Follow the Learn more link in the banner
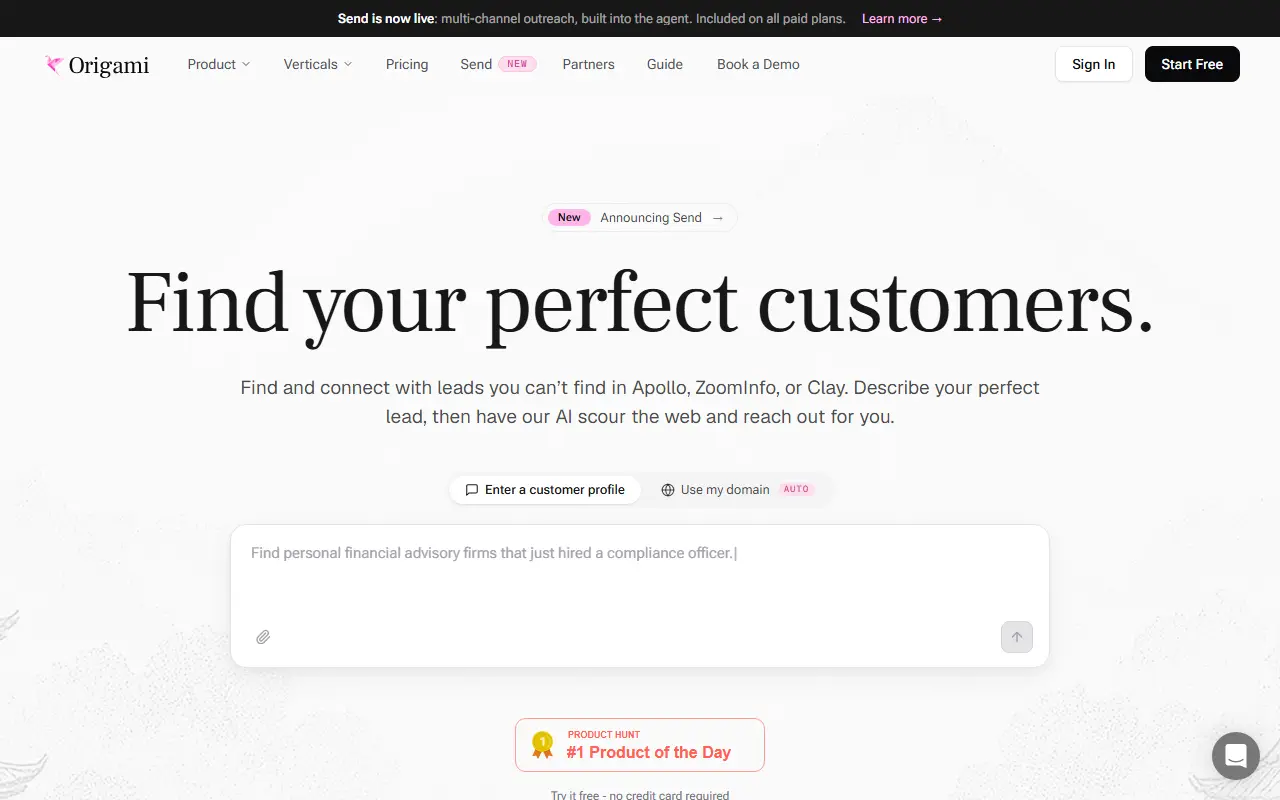The image size is (1280, 800). pyautogui.click(x=902, y=18)
